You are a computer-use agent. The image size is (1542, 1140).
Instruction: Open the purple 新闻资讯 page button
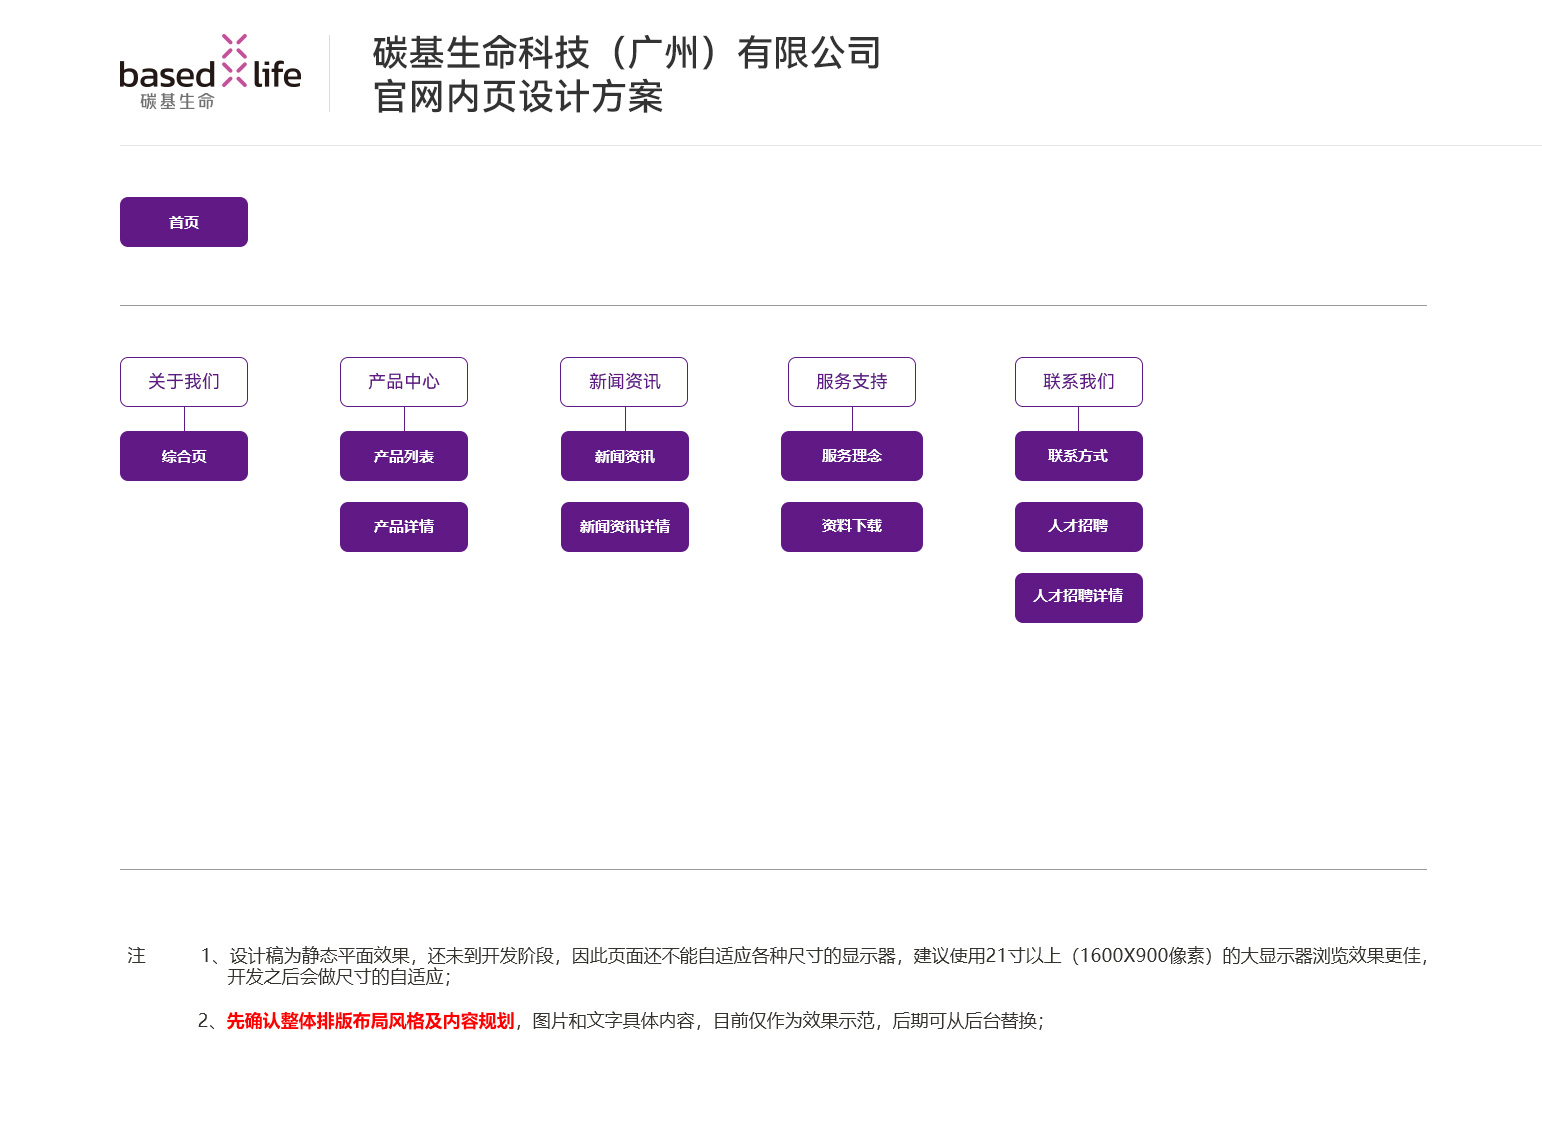pyautogui.click(x=625, y=456)
